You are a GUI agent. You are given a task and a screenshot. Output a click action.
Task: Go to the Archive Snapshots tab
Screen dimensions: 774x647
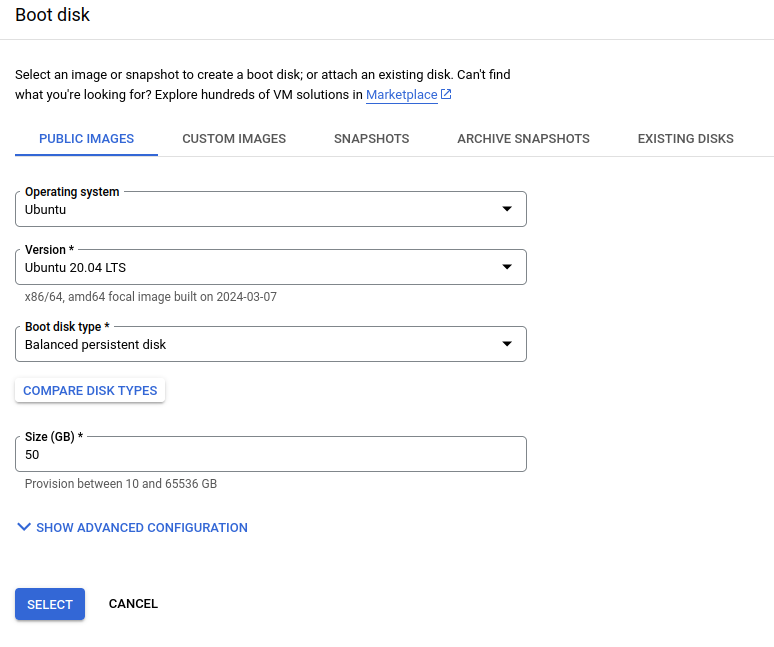(x=523, y=139)
